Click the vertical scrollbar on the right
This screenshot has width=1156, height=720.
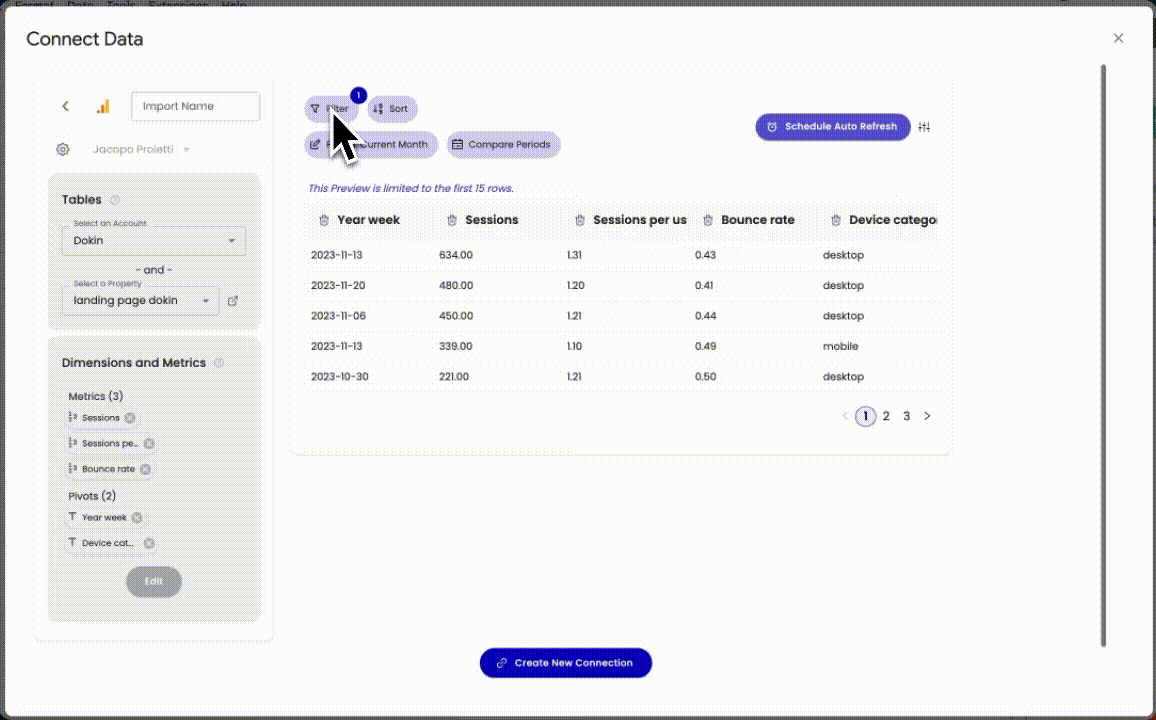pyautogui.click(x=1103, y=350)
